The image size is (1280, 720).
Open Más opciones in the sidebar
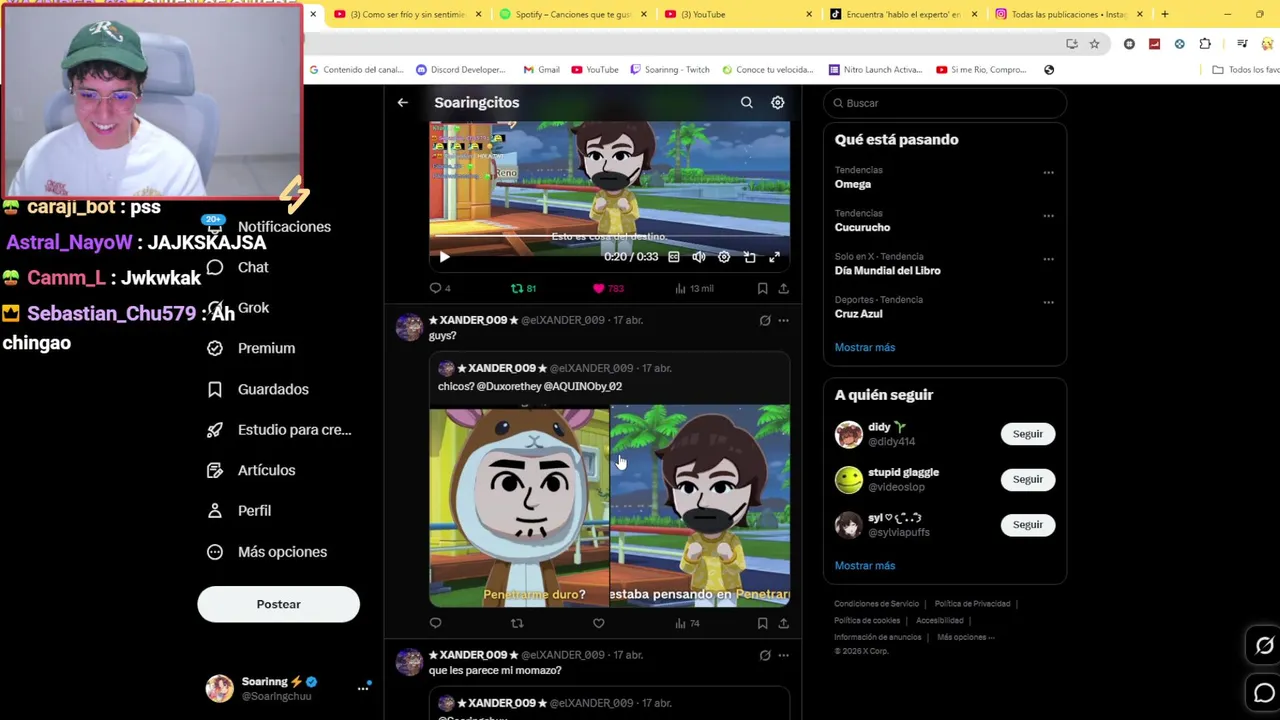pos(266,552)
